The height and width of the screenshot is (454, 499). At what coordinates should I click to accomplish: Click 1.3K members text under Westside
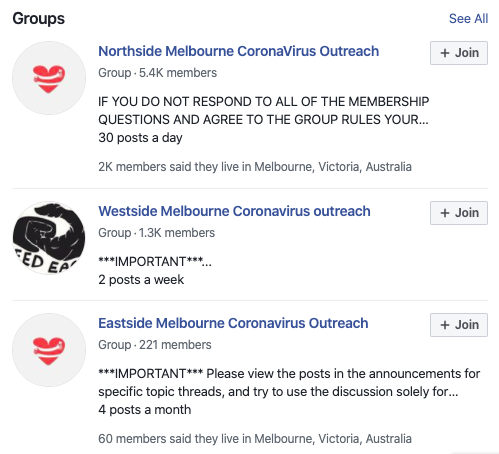click(x=177, y=233)
